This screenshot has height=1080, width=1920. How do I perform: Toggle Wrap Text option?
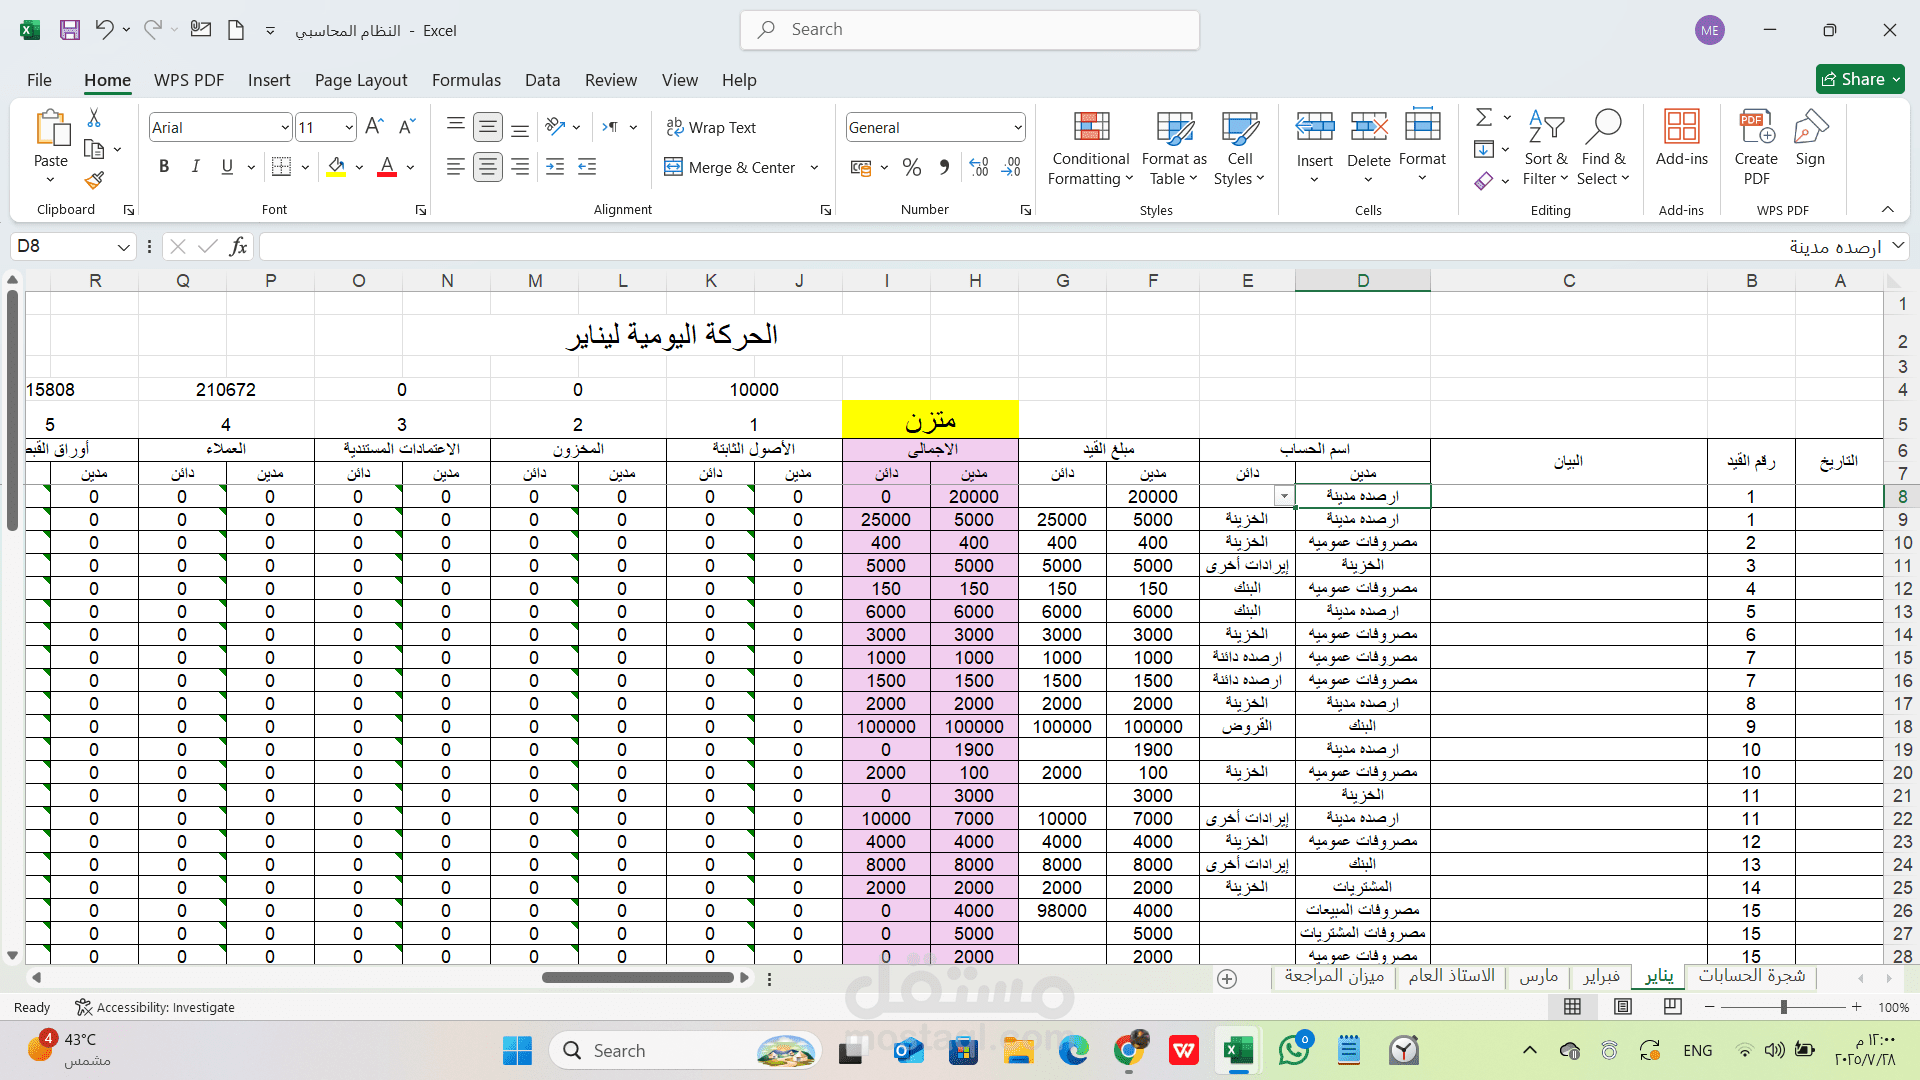(711, 127)
